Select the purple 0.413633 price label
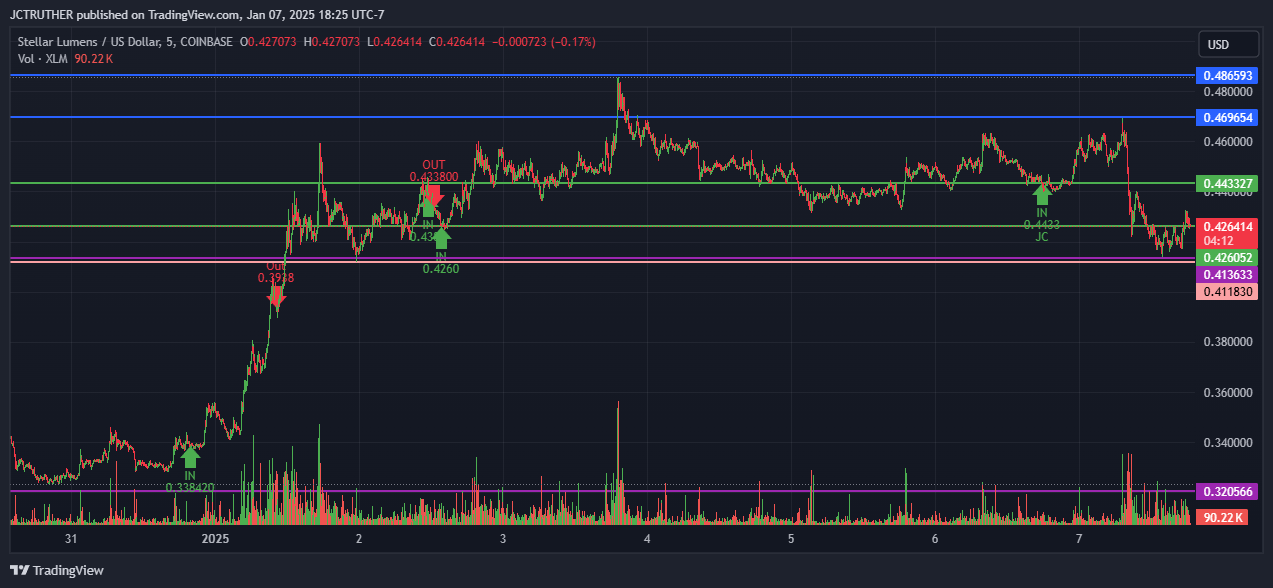The height and width of the screenshot is (588, 1273). (x=1226, y=274)
